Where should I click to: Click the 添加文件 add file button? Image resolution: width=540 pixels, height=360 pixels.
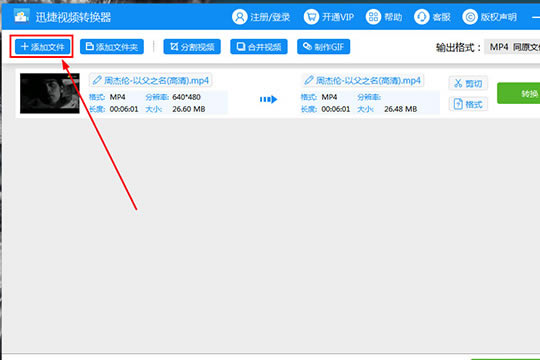click(x=42, y=47)
